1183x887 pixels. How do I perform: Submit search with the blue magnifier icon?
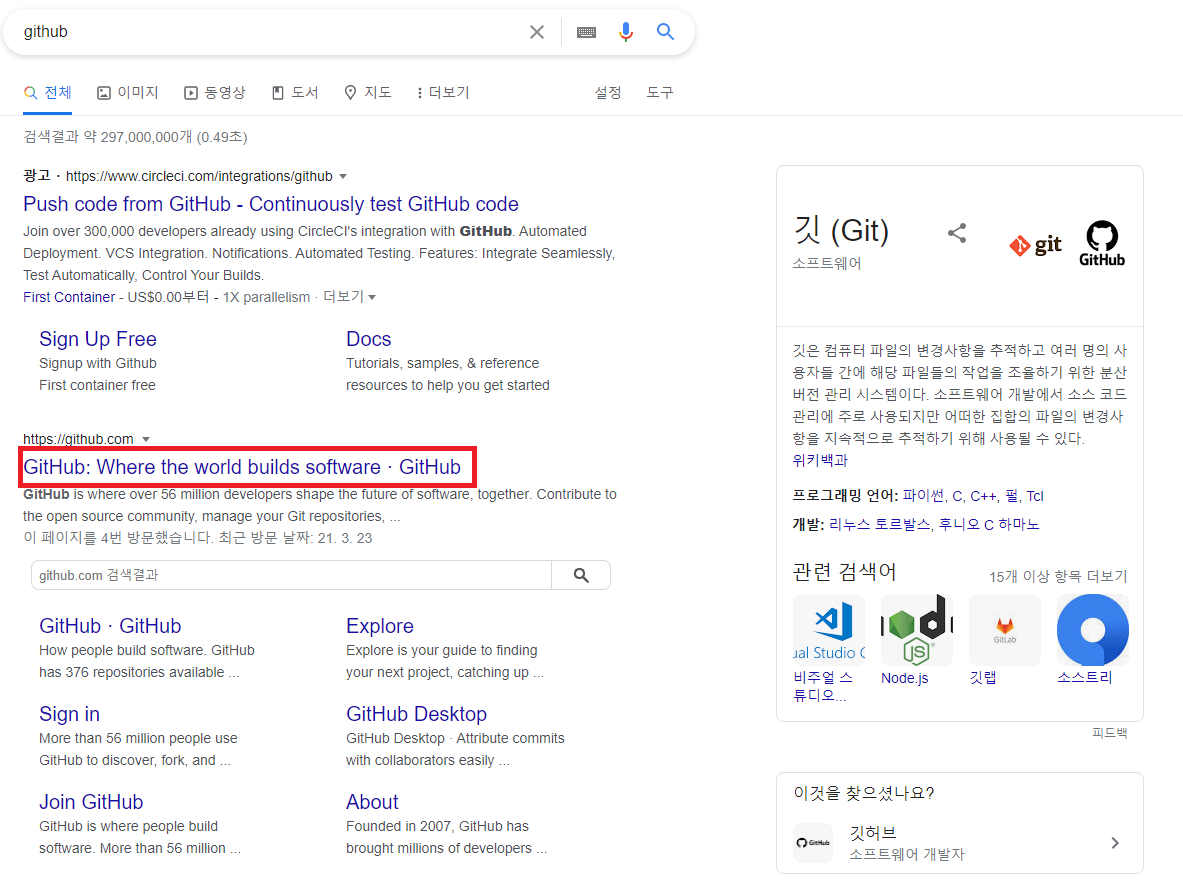(x=665, y=32)
